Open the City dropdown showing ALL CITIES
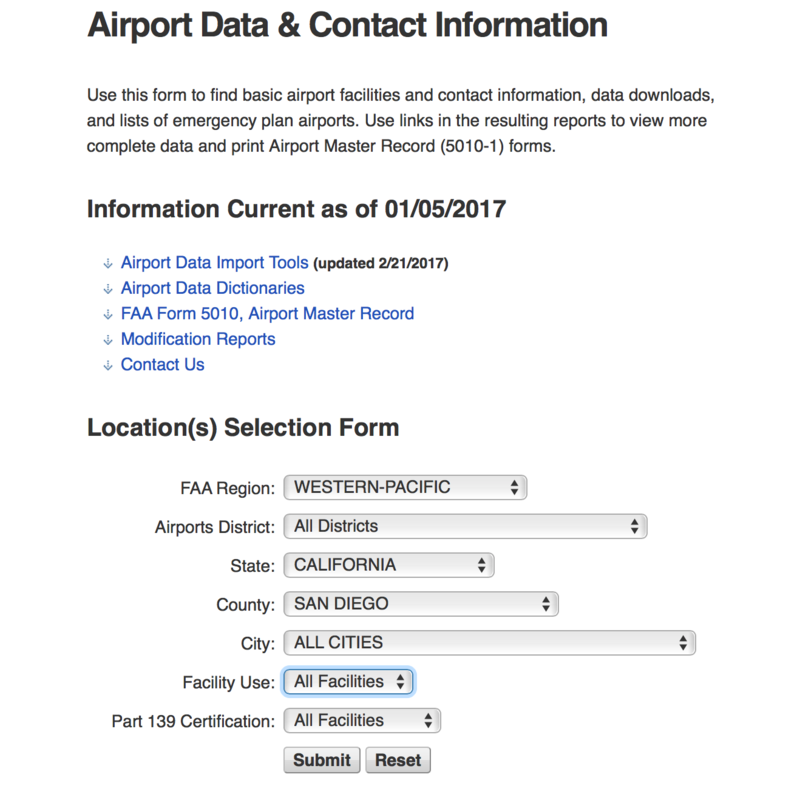 pos(489,643)
